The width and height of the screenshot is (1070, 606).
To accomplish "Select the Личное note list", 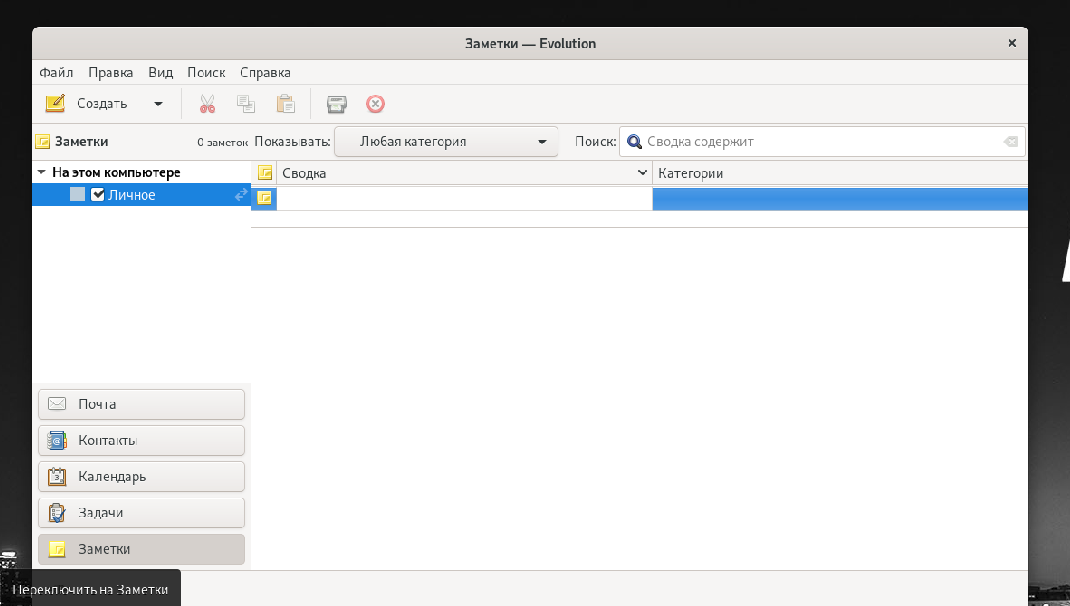I will pos(141,195).
